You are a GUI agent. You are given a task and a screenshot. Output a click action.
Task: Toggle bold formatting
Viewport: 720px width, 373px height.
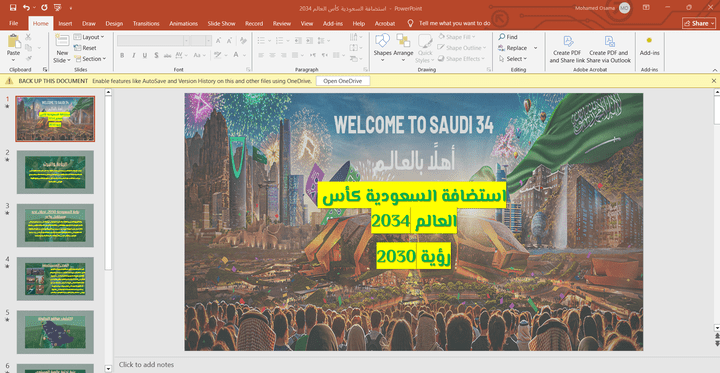click(122, 55)
